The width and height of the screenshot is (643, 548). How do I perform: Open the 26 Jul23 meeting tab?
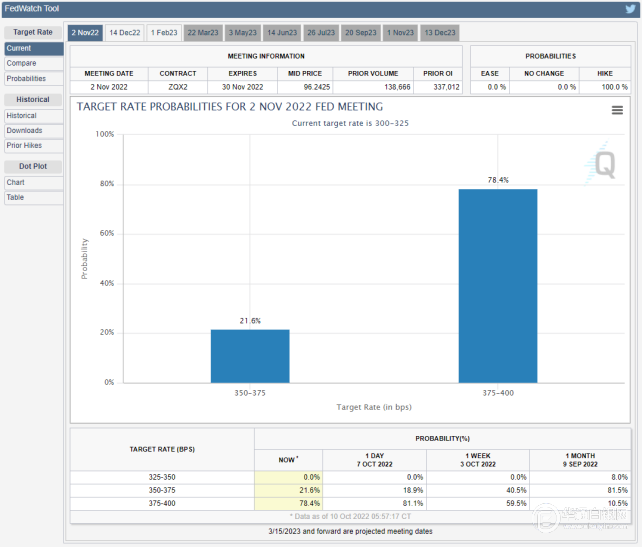coord(321,33)
